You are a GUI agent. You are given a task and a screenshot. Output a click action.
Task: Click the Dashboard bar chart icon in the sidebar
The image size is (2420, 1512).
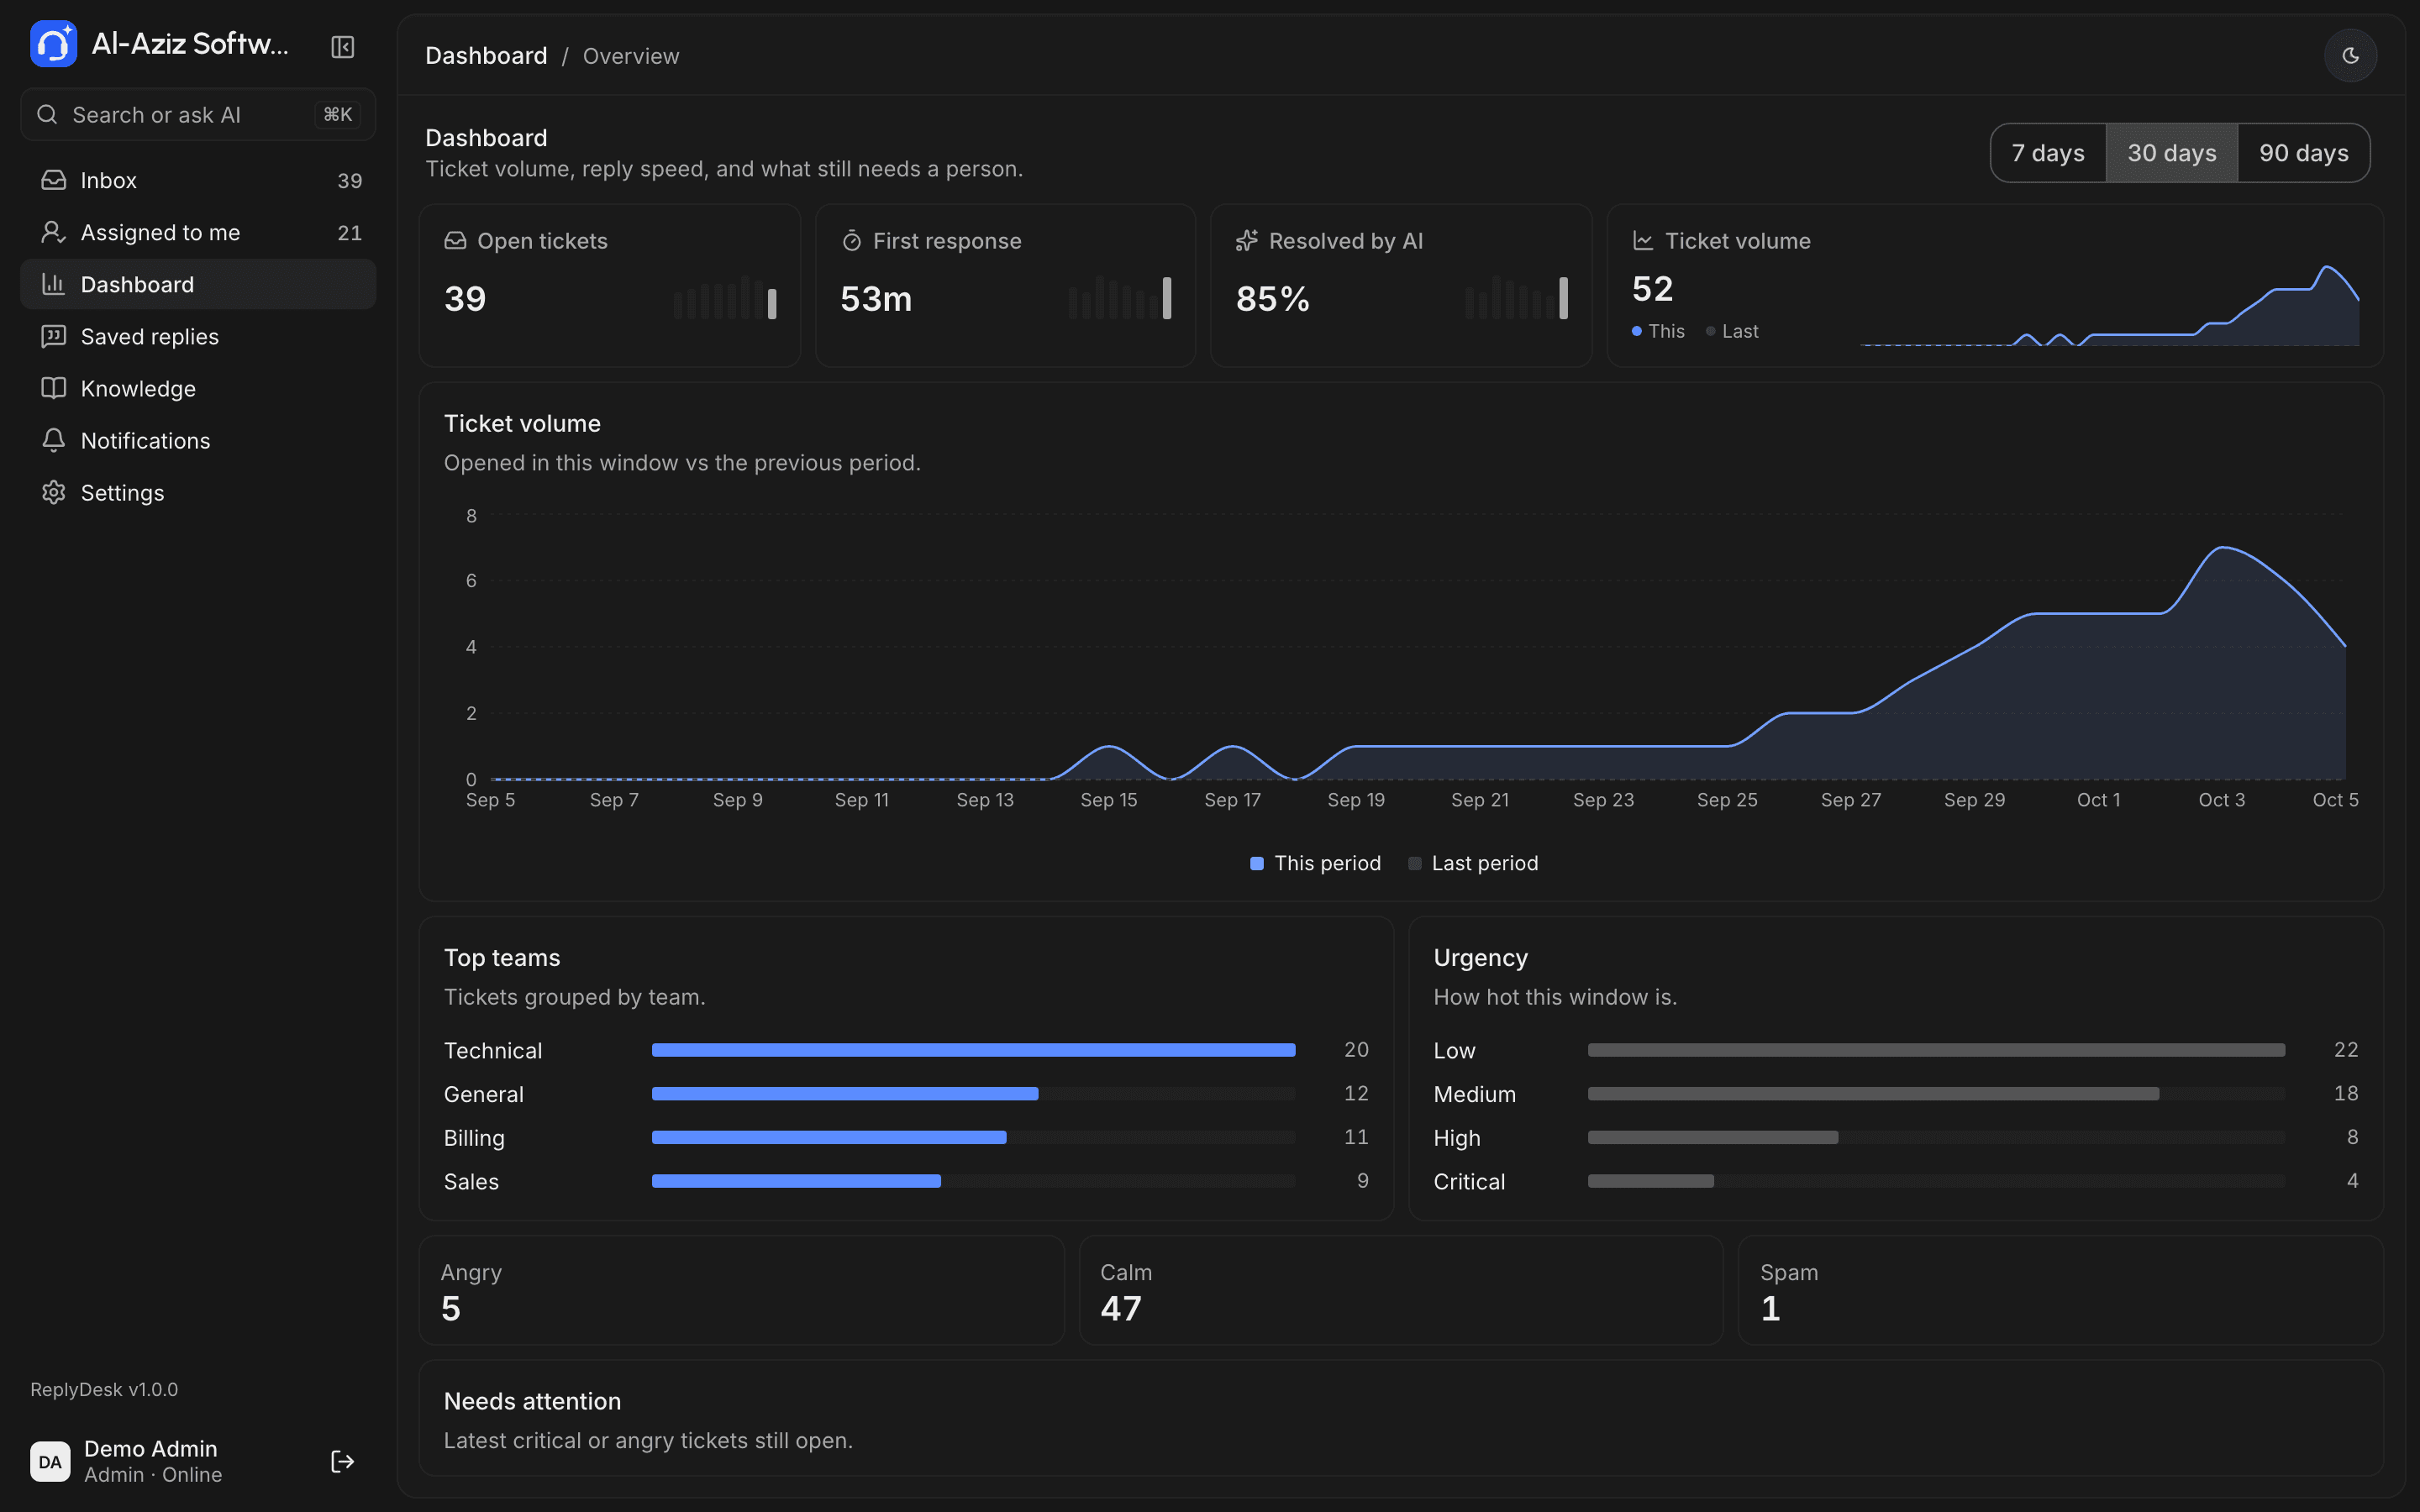click(x=53, y=284)
